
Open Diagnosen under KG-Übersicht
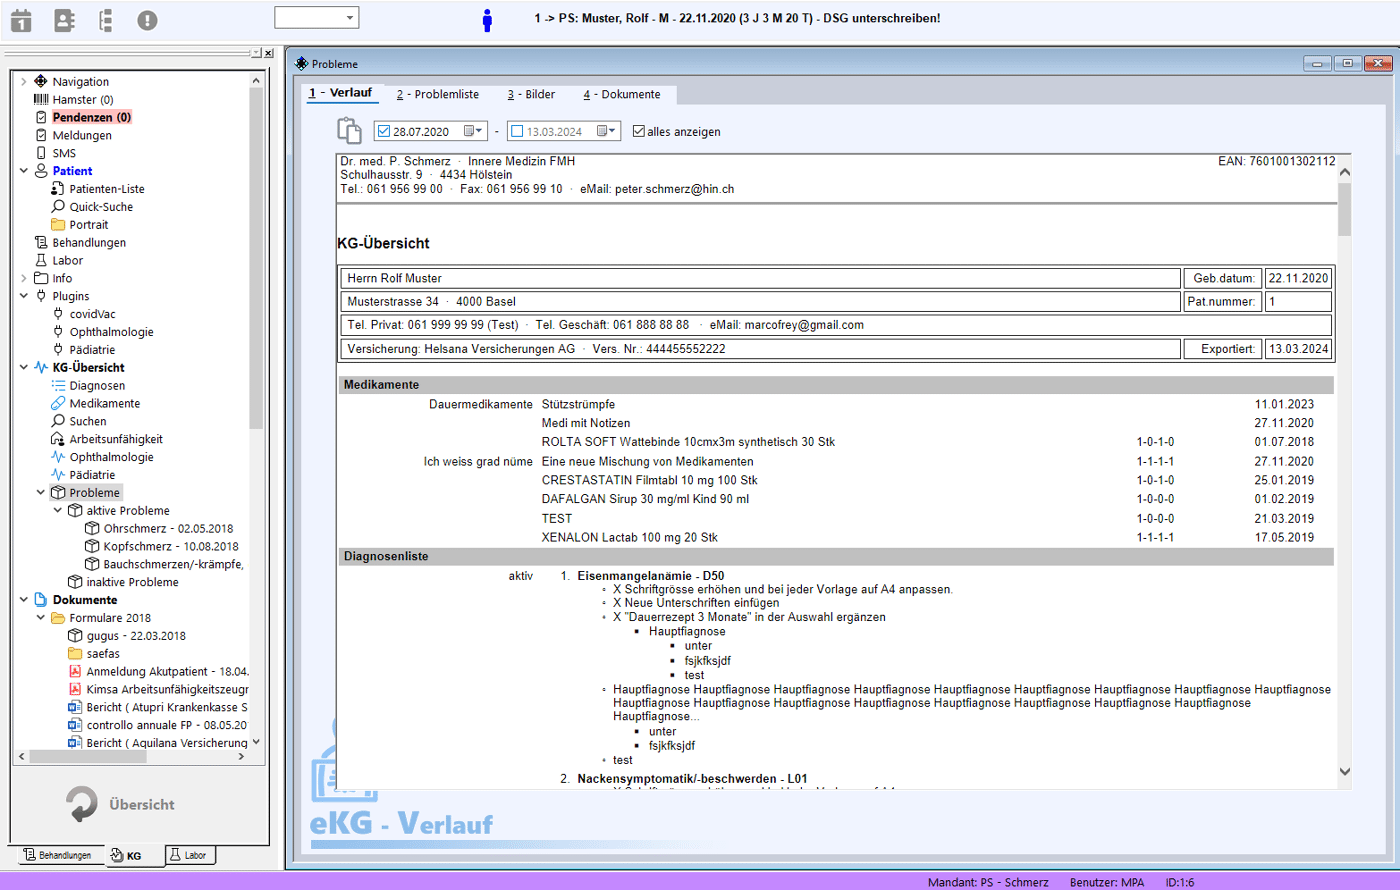pyautogui.click(x=97, y=386)
